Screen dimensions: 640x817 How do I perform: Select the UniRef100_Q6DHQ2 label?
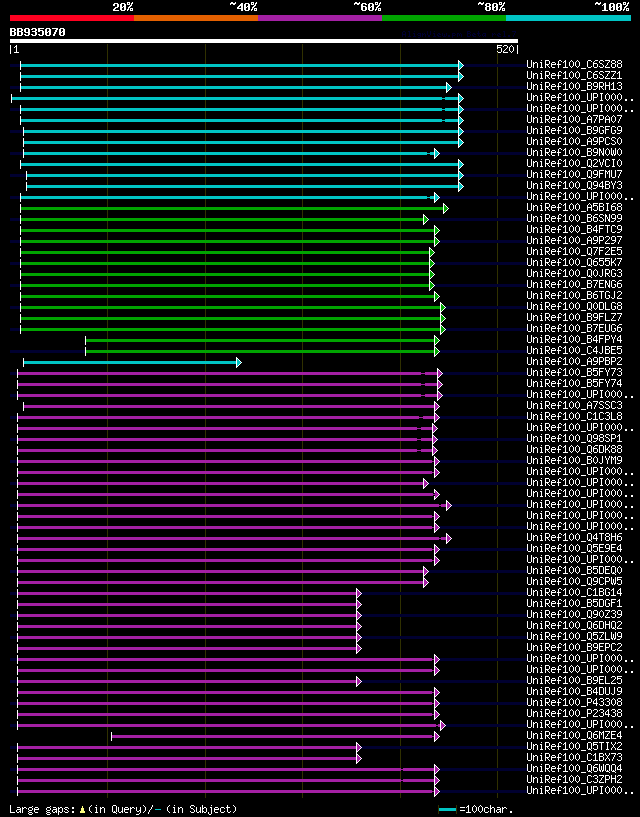click(x=574, y=625)
